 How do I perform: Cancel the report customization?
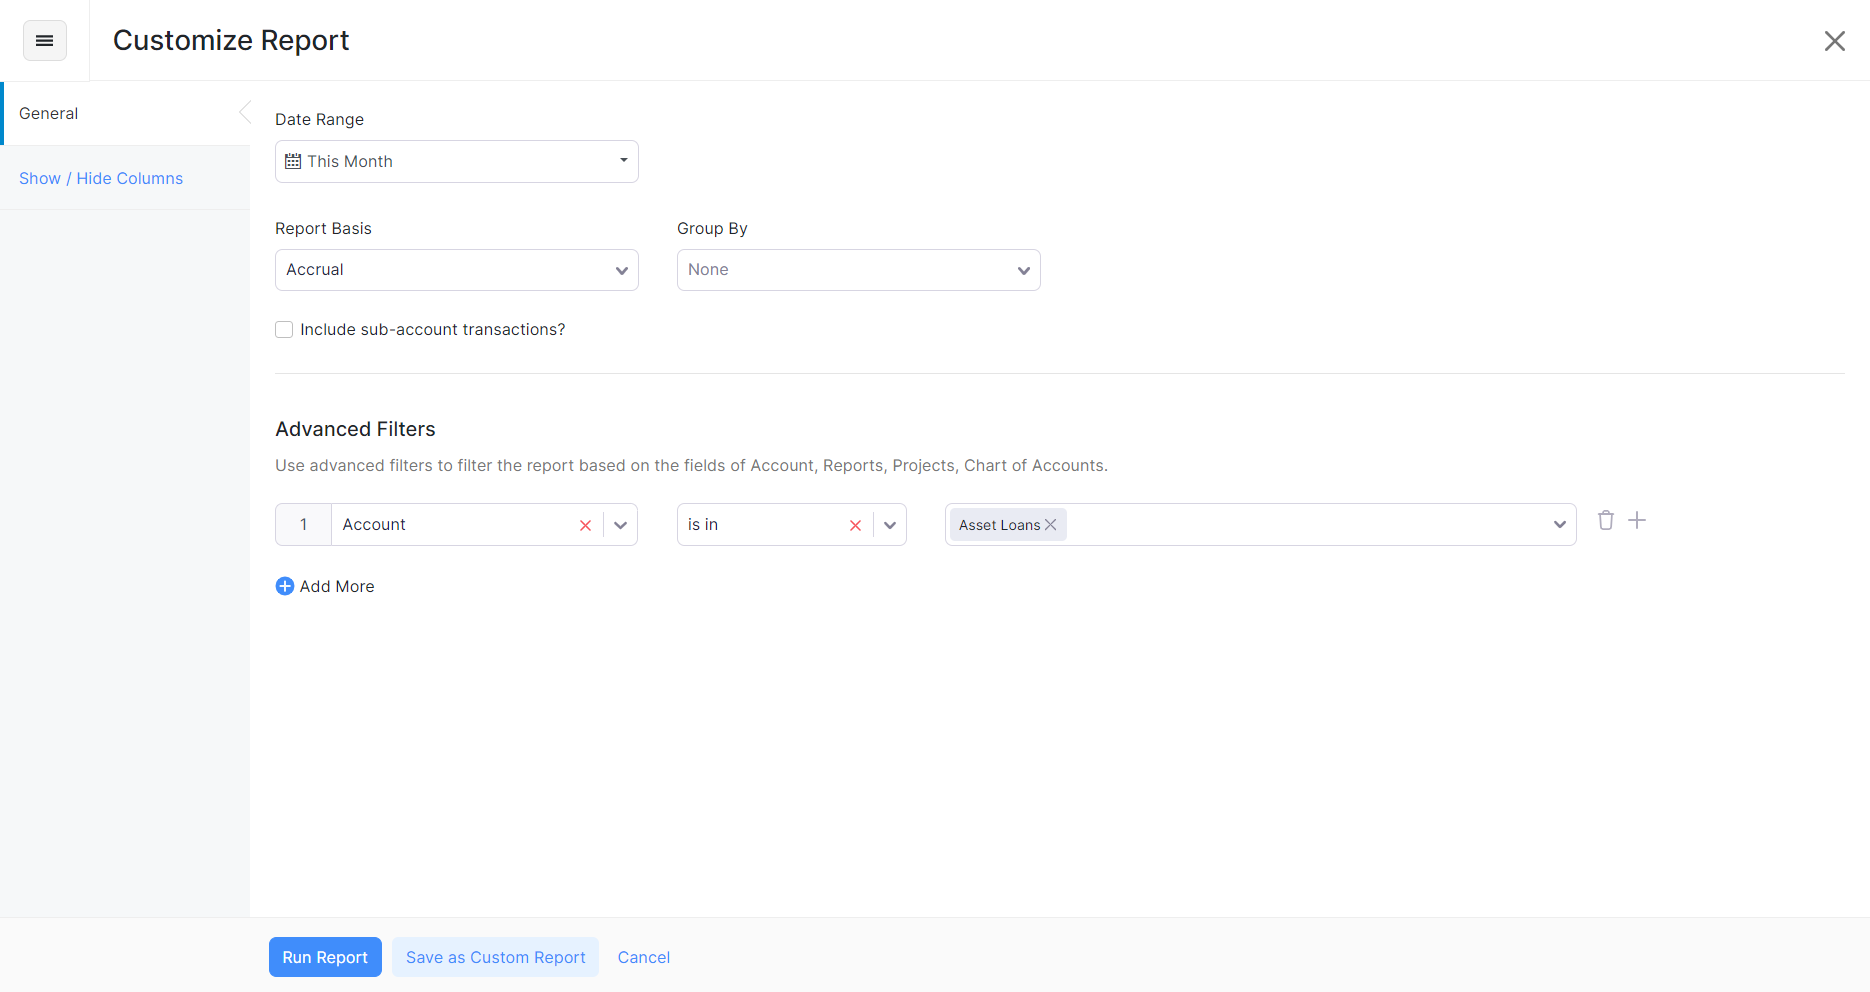pyautogui.click(x=643, y=957)
